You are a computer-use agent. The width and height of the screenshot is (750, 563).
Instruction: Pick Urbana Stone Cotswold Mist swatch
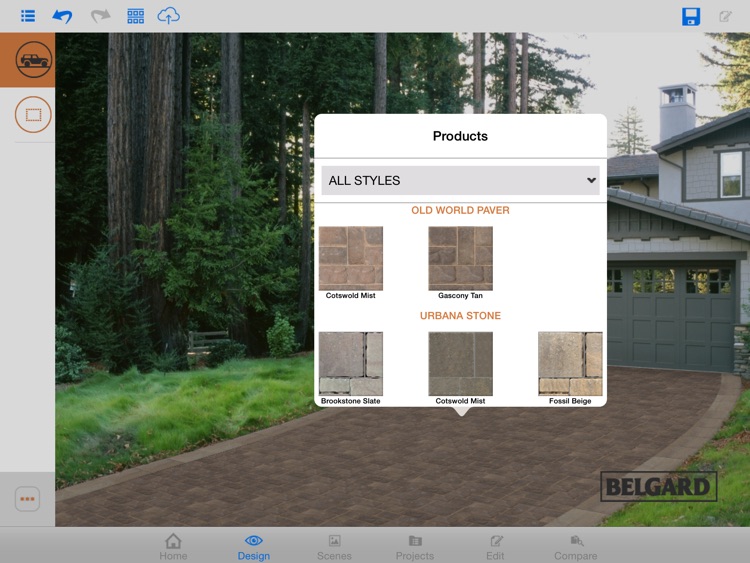pos(460,364)
